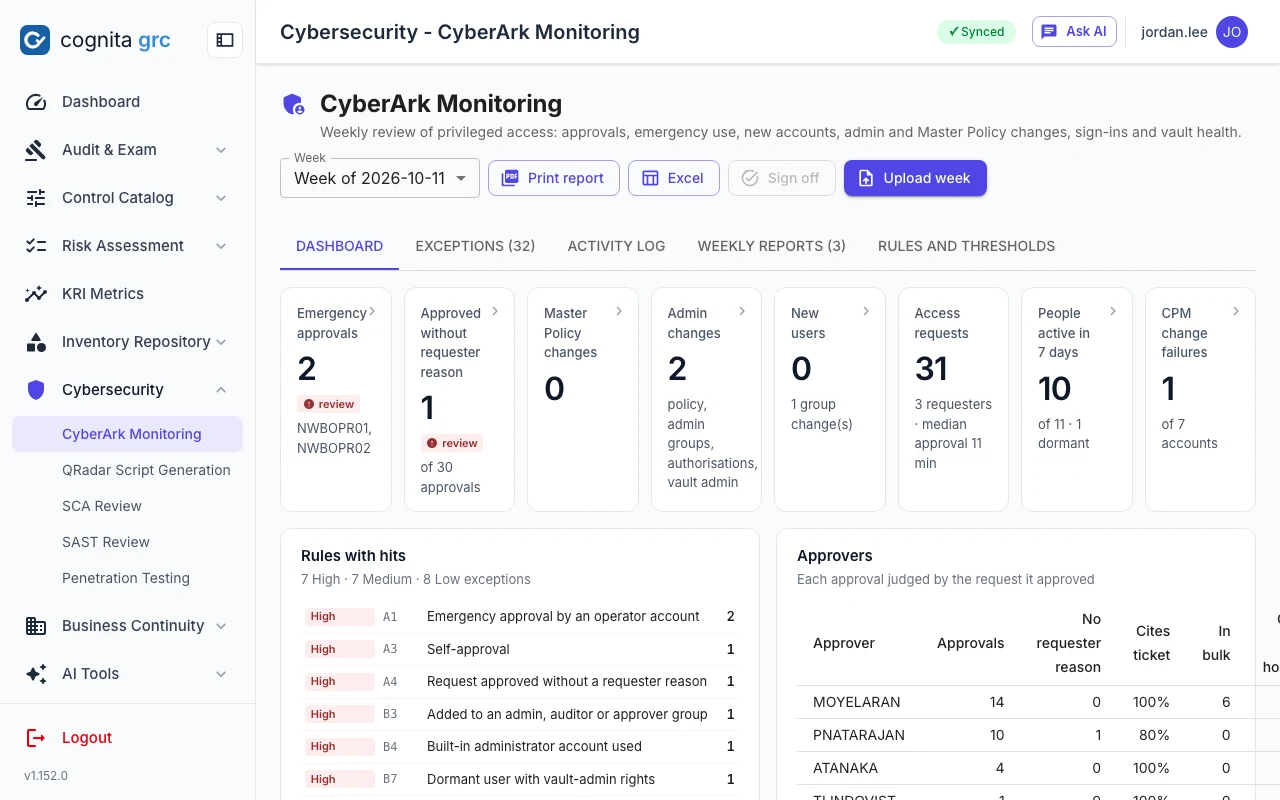Open the Emergency approvals card arrow

372,311
